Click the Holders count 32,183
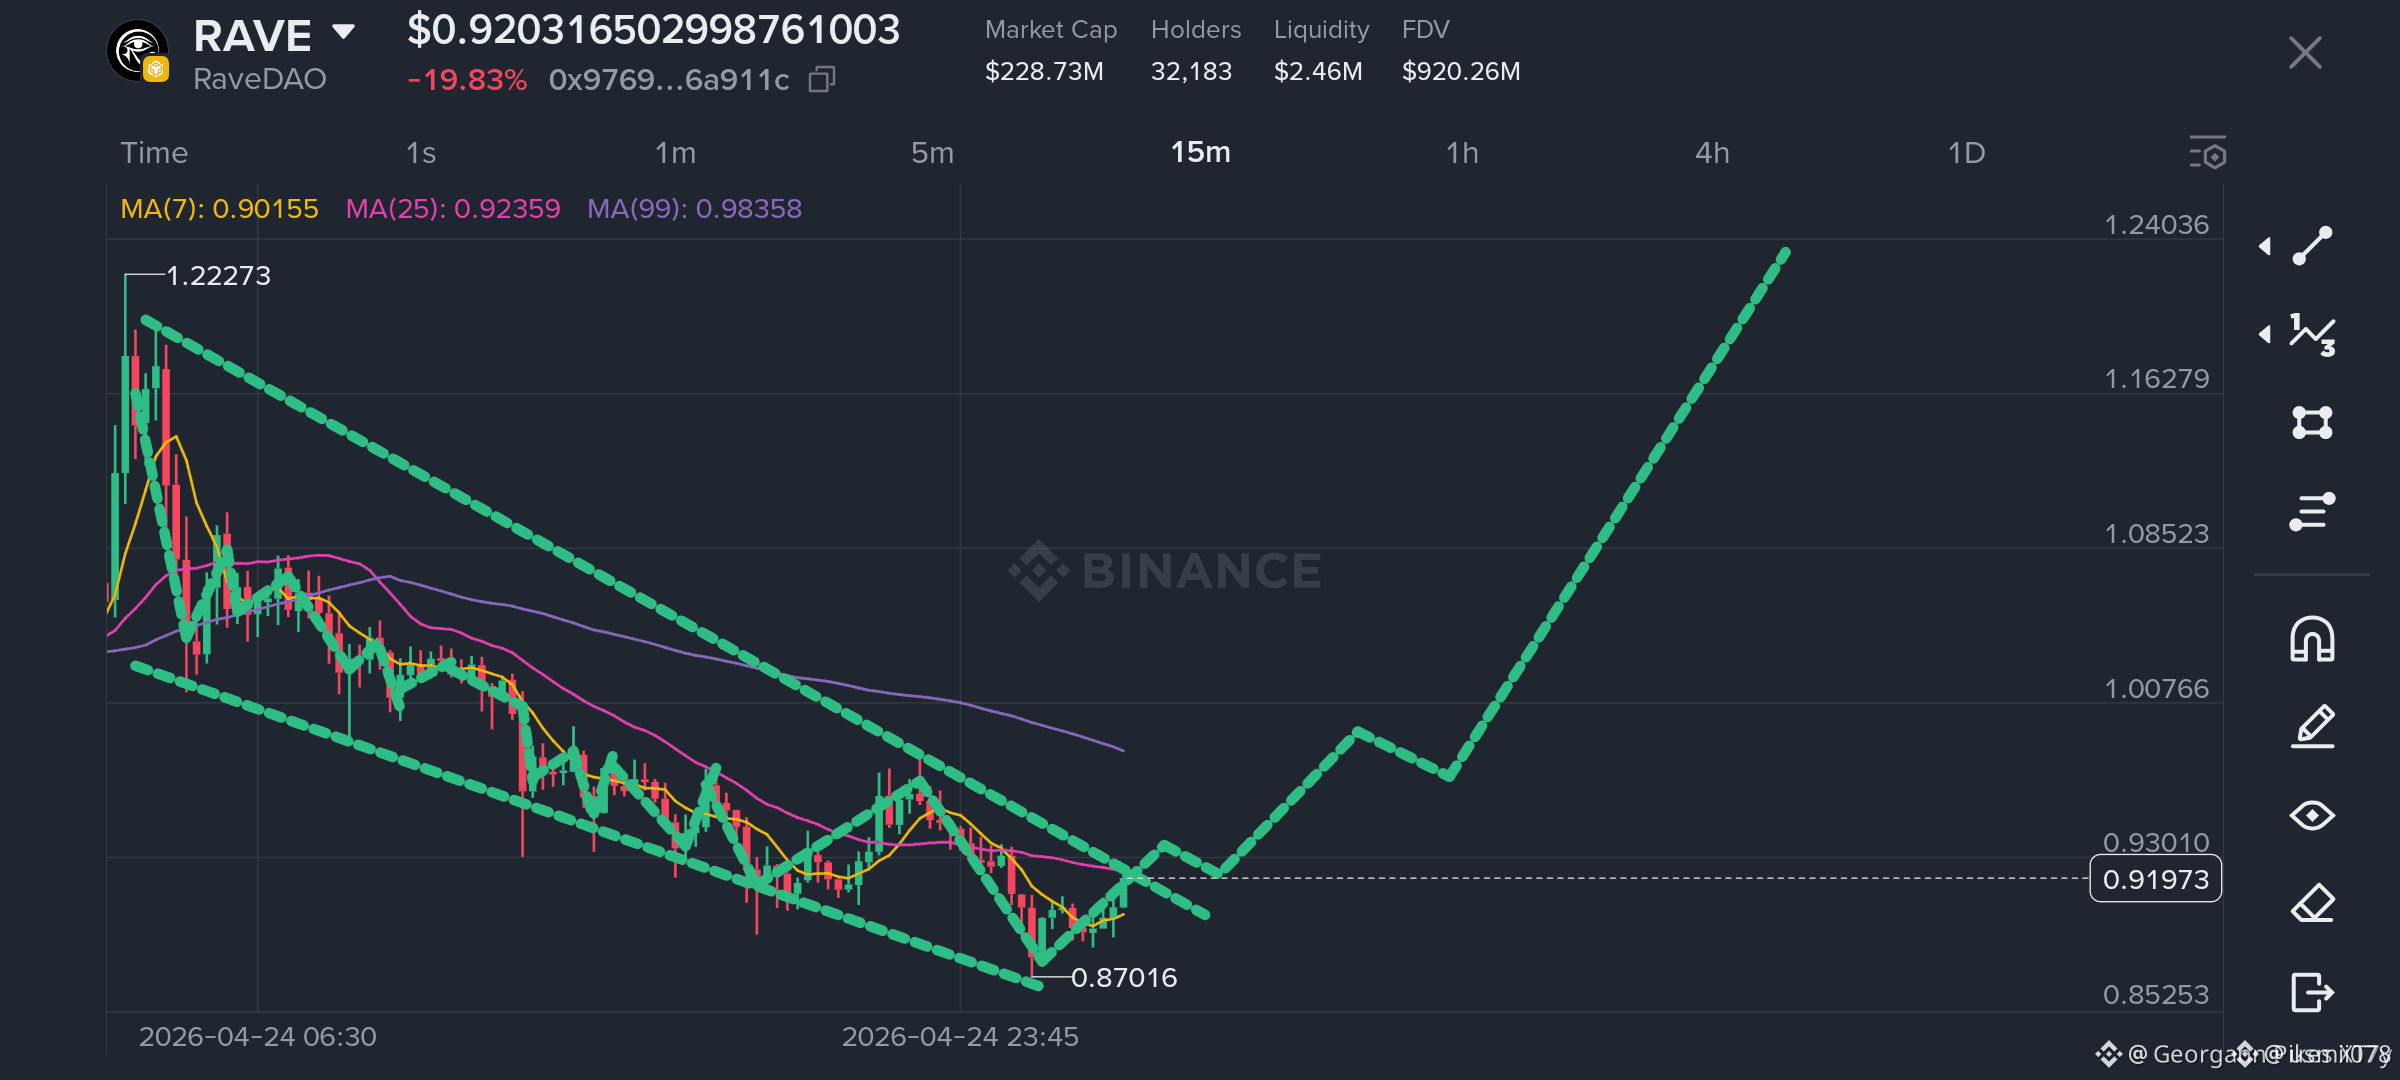Viewport: 2400px width, 1080px height. [x=1191, y=72]
